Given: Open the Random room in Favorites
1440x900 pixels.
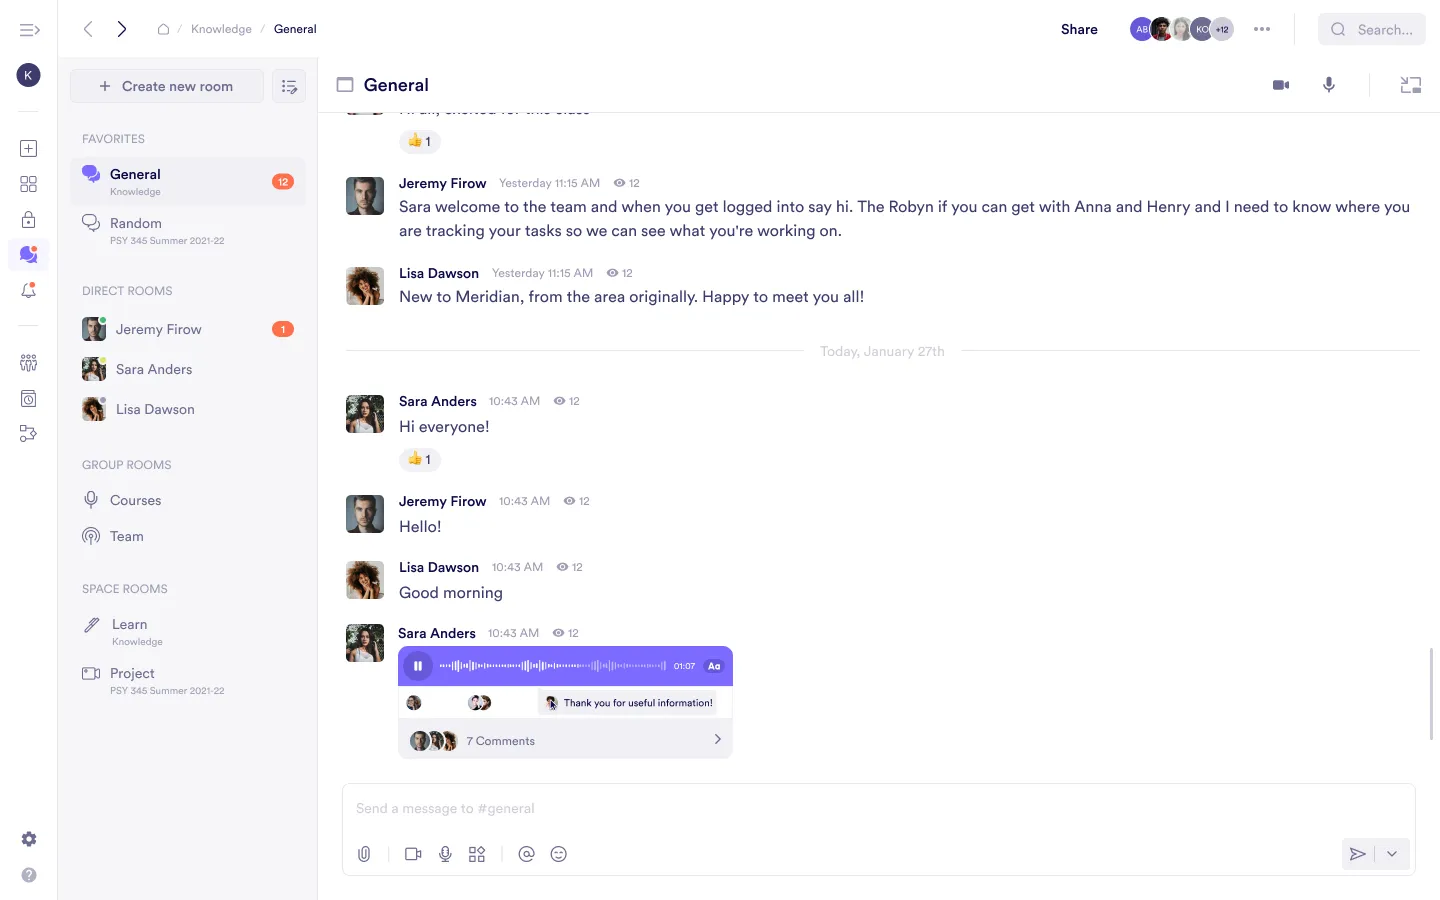Looking at the screenshot, I should click(x=136, y=224).
